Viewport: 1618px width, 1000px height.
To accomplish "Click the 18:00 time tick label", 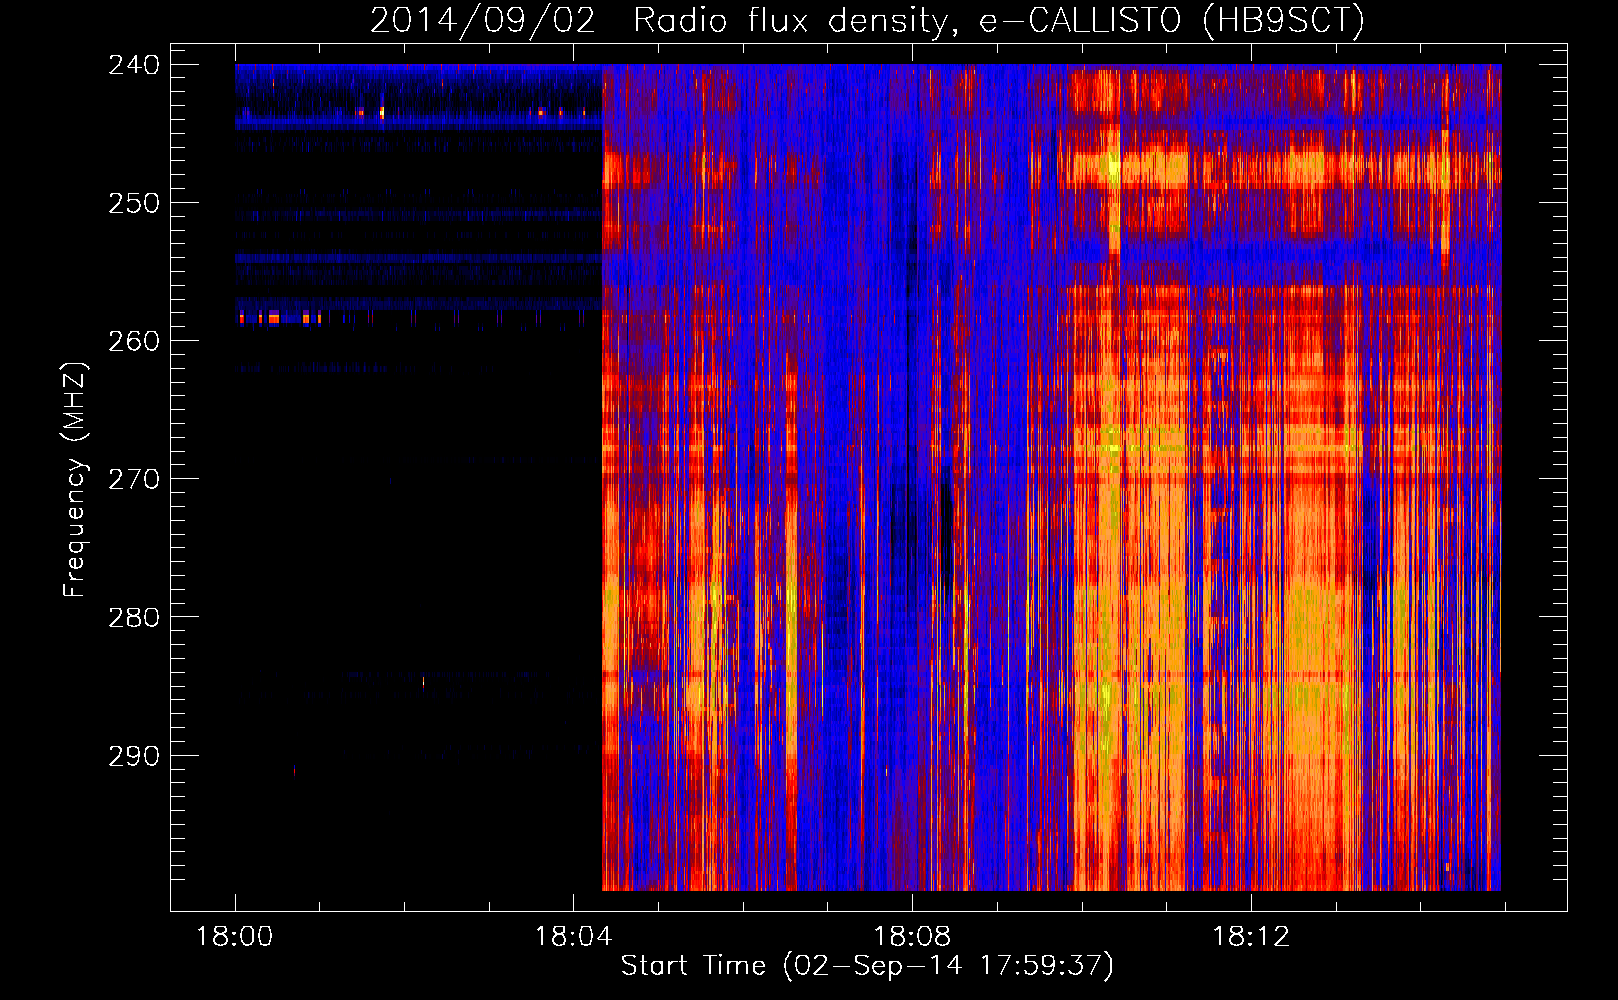I will click(x=235, y=937).
